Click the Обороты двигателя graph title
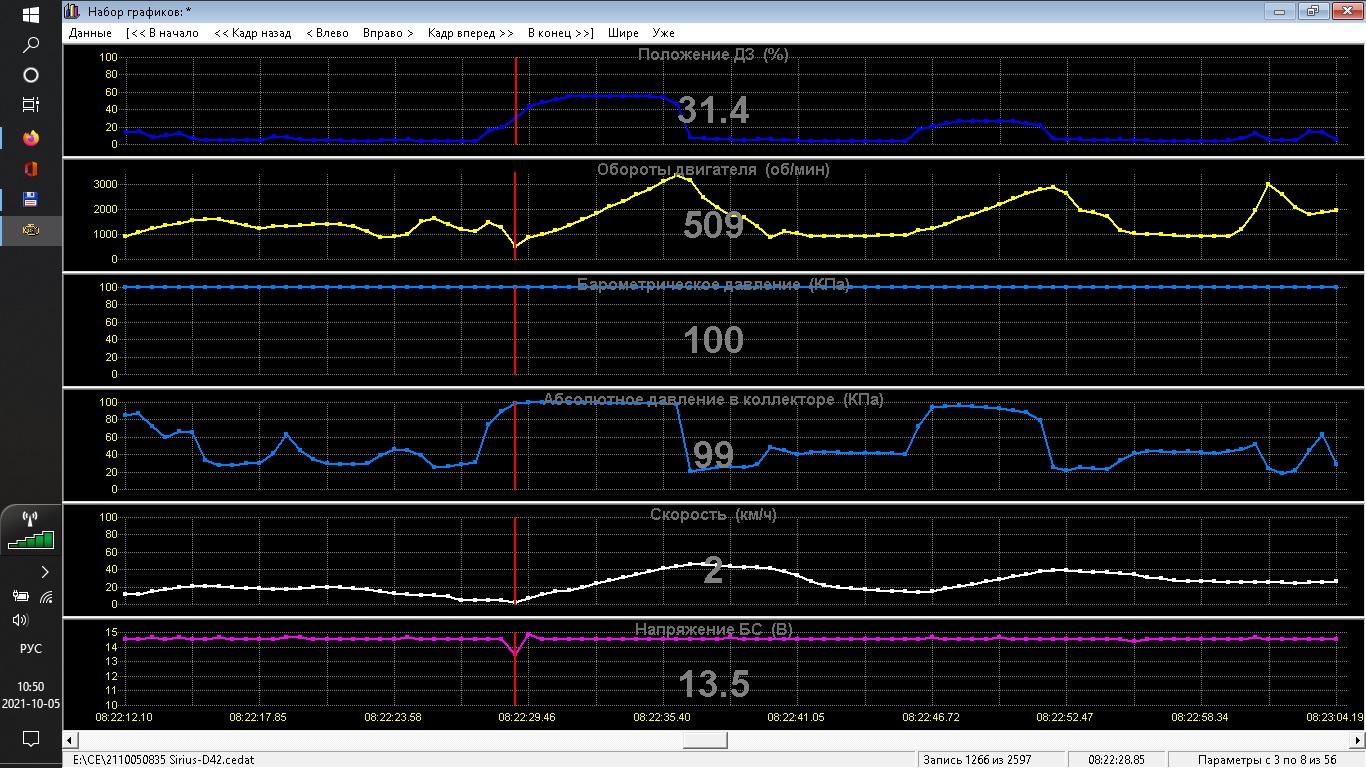Screen dimensions: 1366x768 tap(713, 169)
